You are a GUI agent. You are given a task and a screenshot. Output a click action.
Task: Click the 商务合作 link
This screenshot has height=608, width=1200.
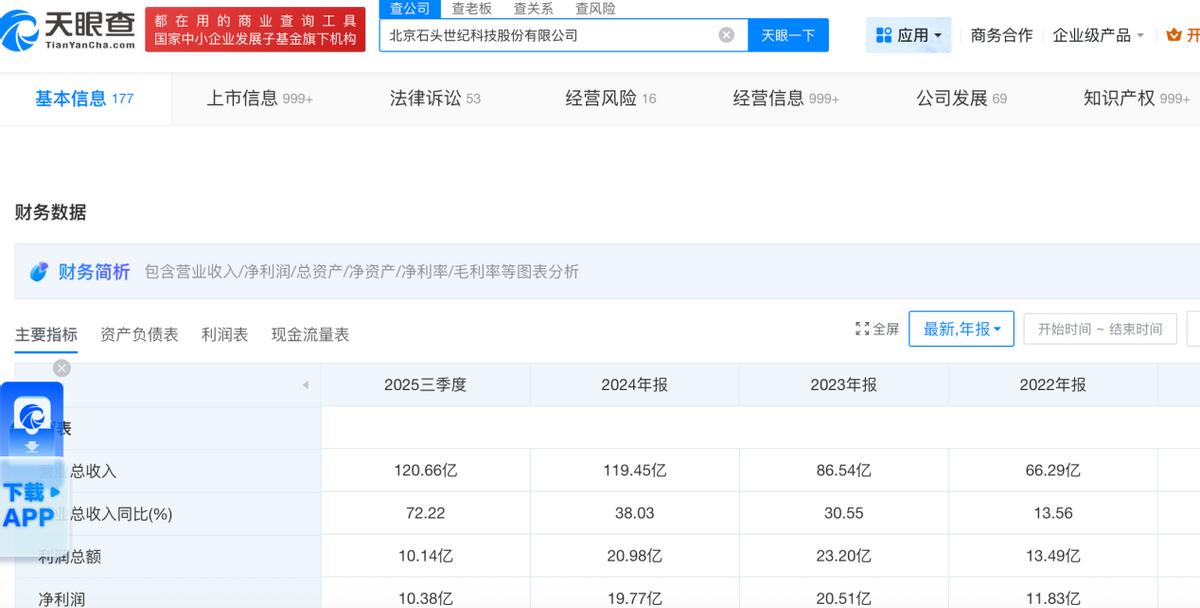click(1002, 35)
